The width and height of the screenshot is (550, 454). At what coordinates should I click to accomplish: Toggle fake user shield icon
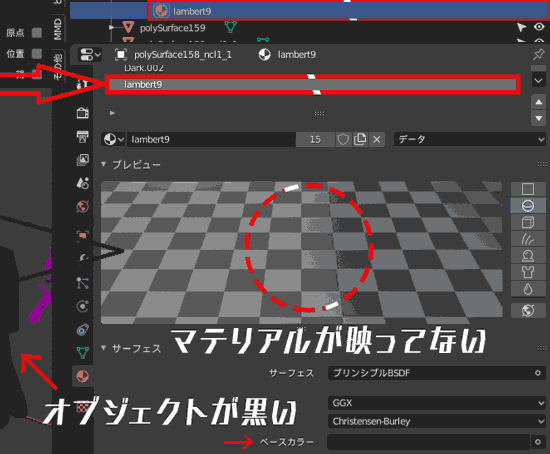[x=343, y=139]
